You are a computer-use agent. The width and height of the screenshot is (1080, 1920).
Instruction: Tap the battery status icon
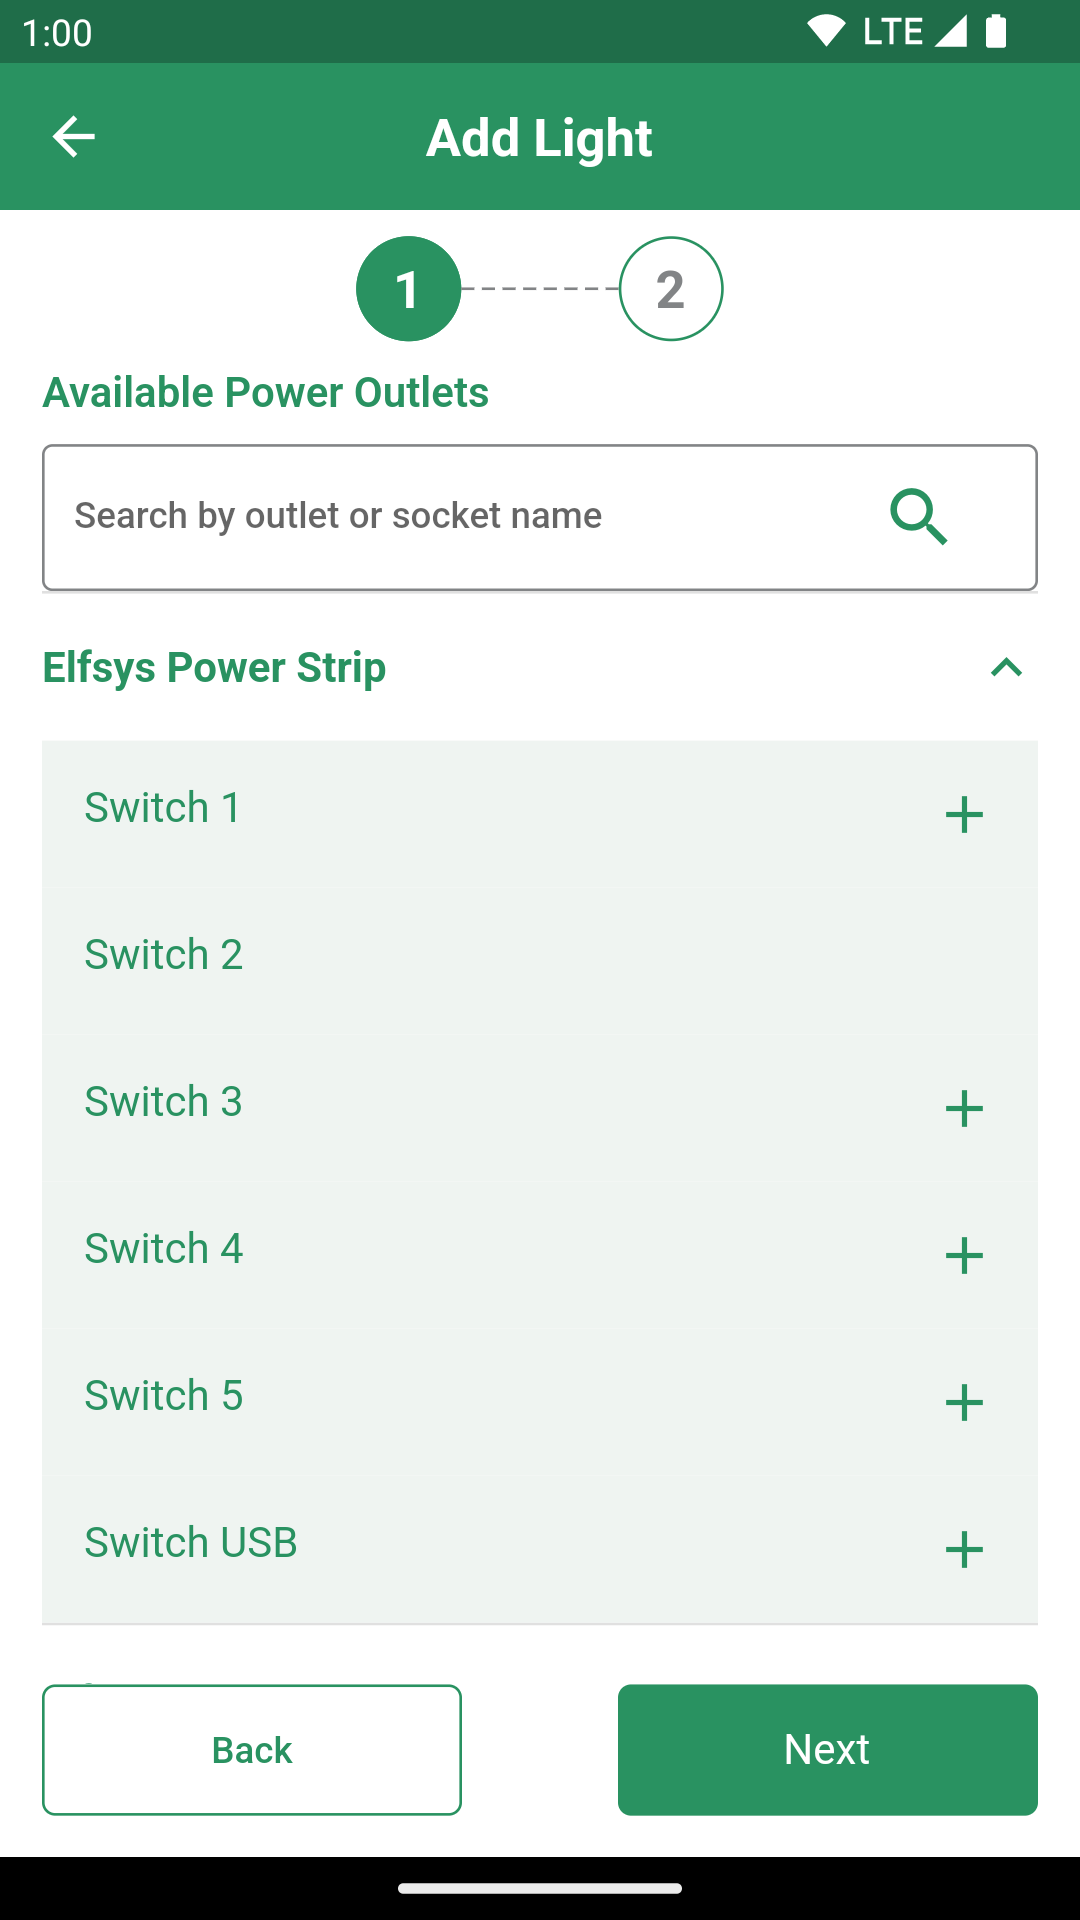click(x=996, y=31)
